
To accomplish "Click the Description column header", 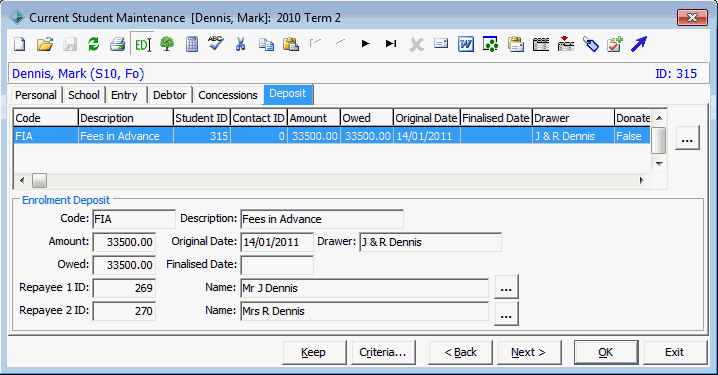I will [x=126, y=118].
